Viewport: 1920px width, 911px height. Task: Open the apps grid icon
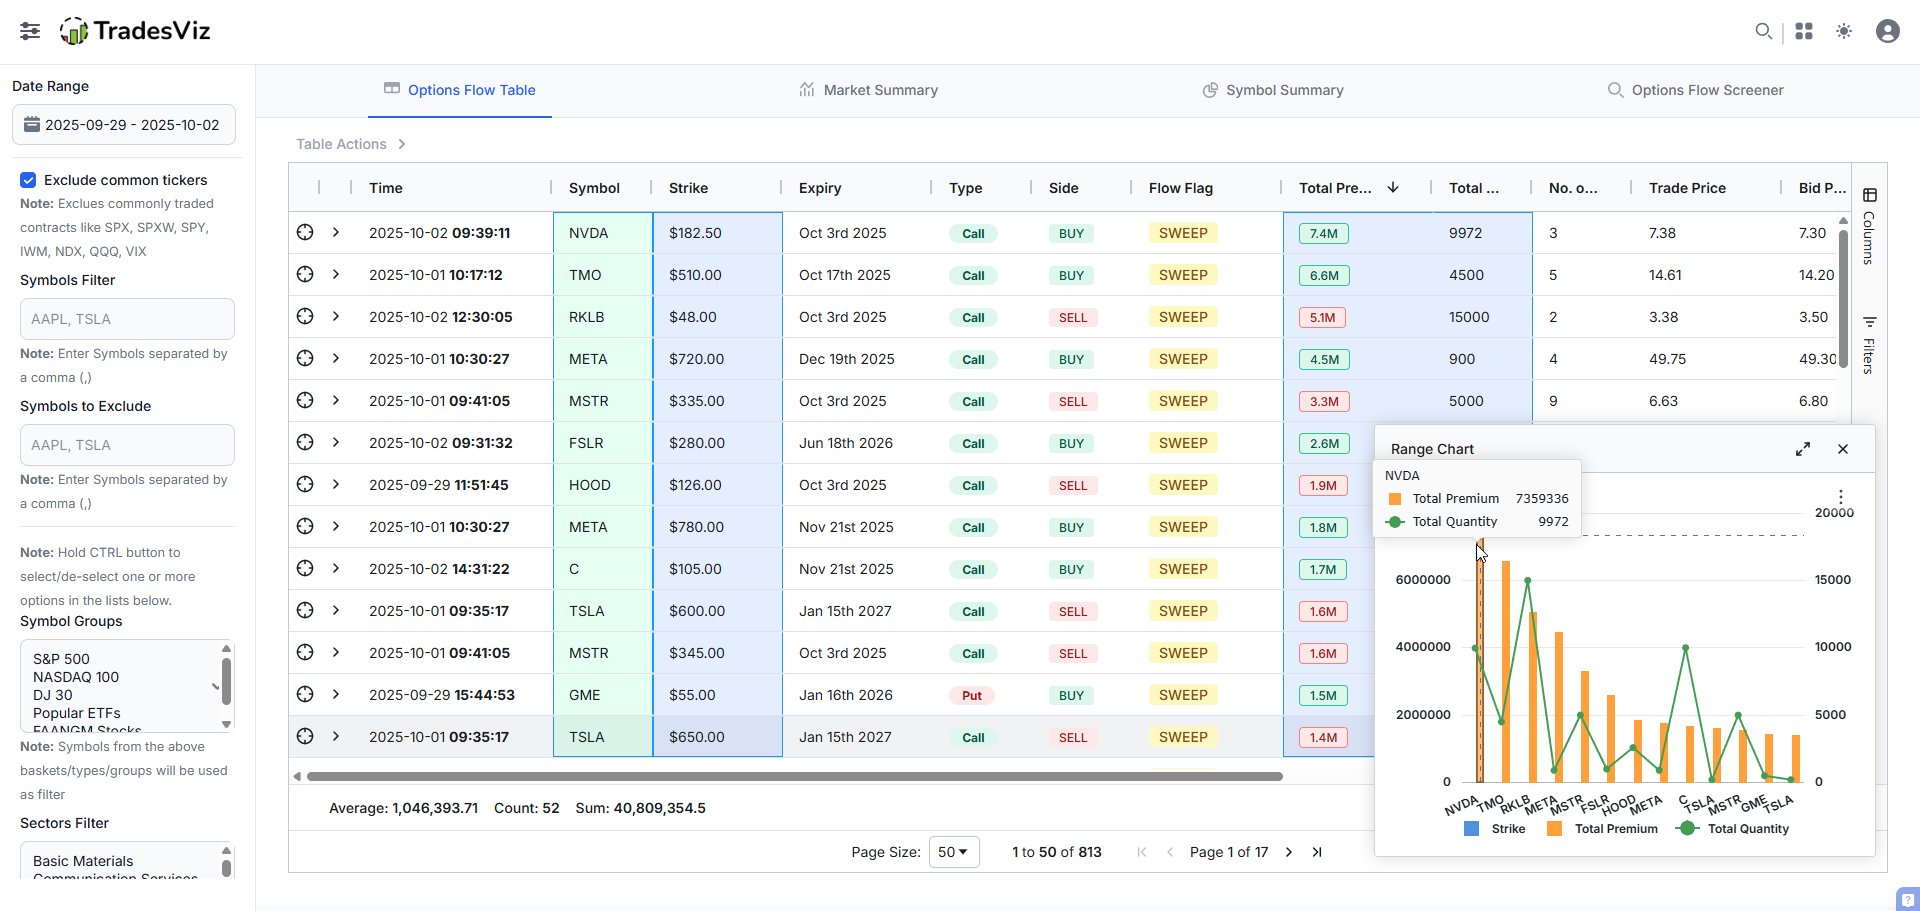tap(1804, 31)
